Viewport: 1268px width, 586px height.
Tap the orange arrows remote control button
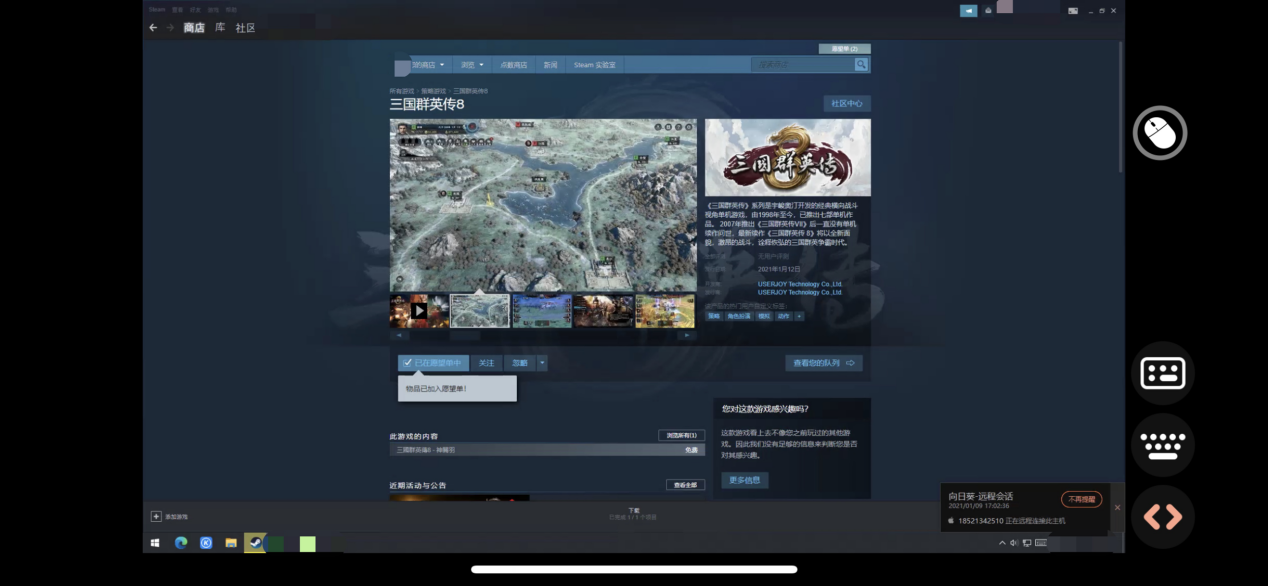click(x=1163, y=517)
